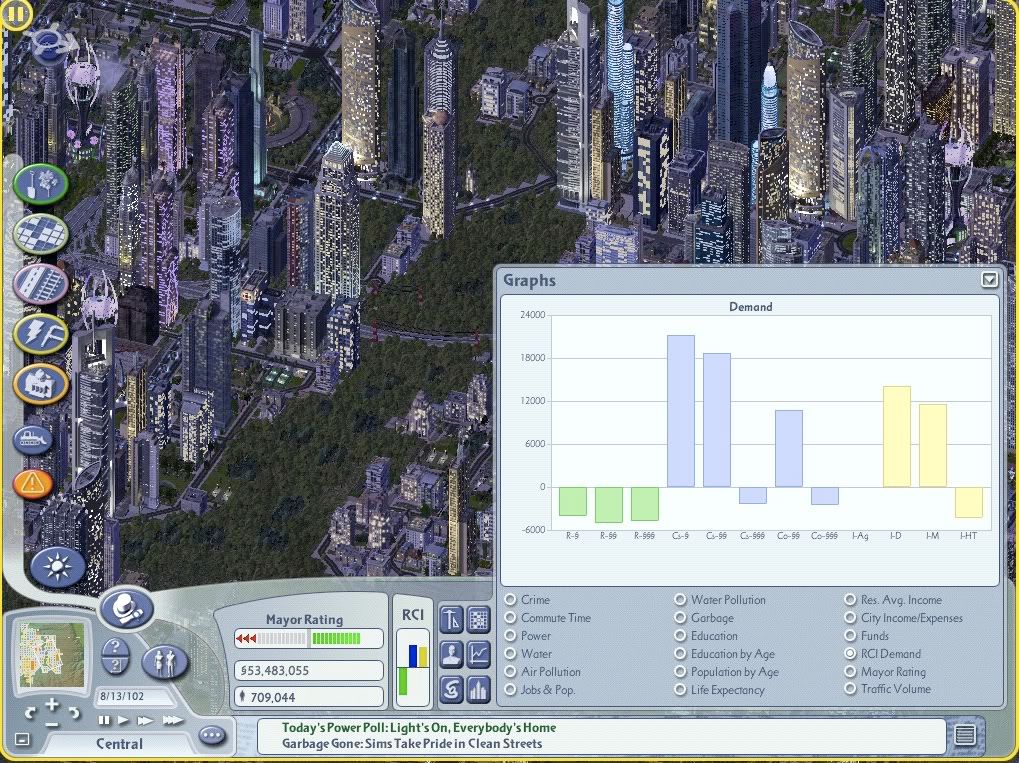Show the City Income/Expenses graph
This screenshot has height=763, width=1019.
point(850,617)
